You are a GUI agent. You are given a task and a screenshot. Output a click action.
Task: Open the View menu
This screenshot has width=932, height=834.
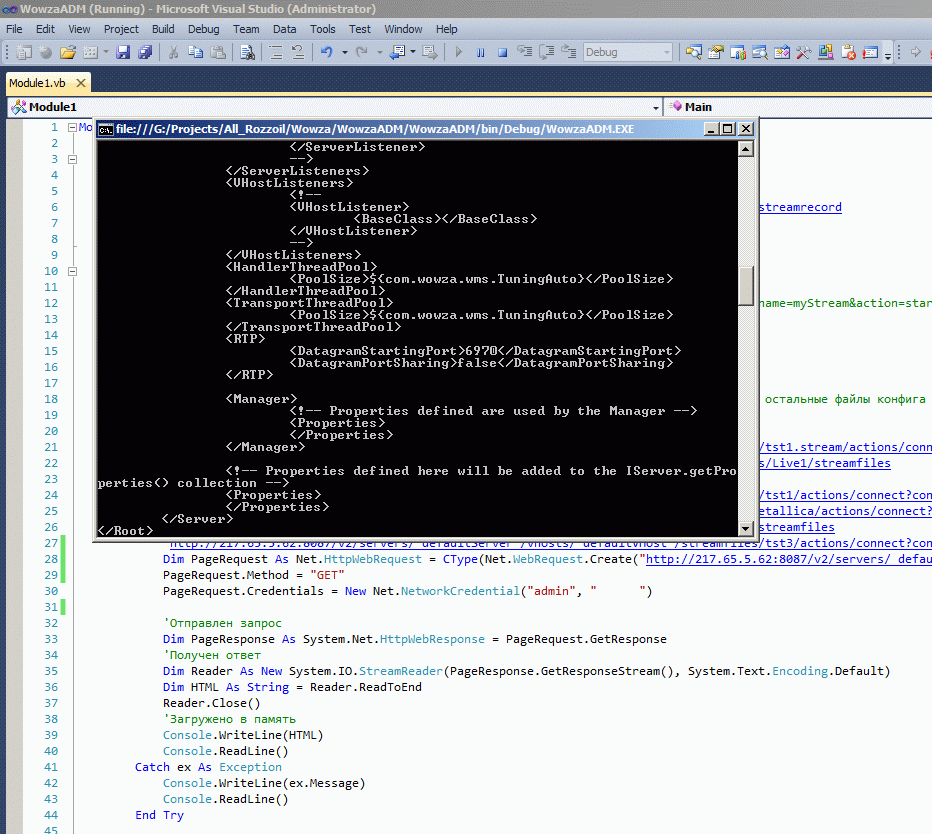pos(79,29)
